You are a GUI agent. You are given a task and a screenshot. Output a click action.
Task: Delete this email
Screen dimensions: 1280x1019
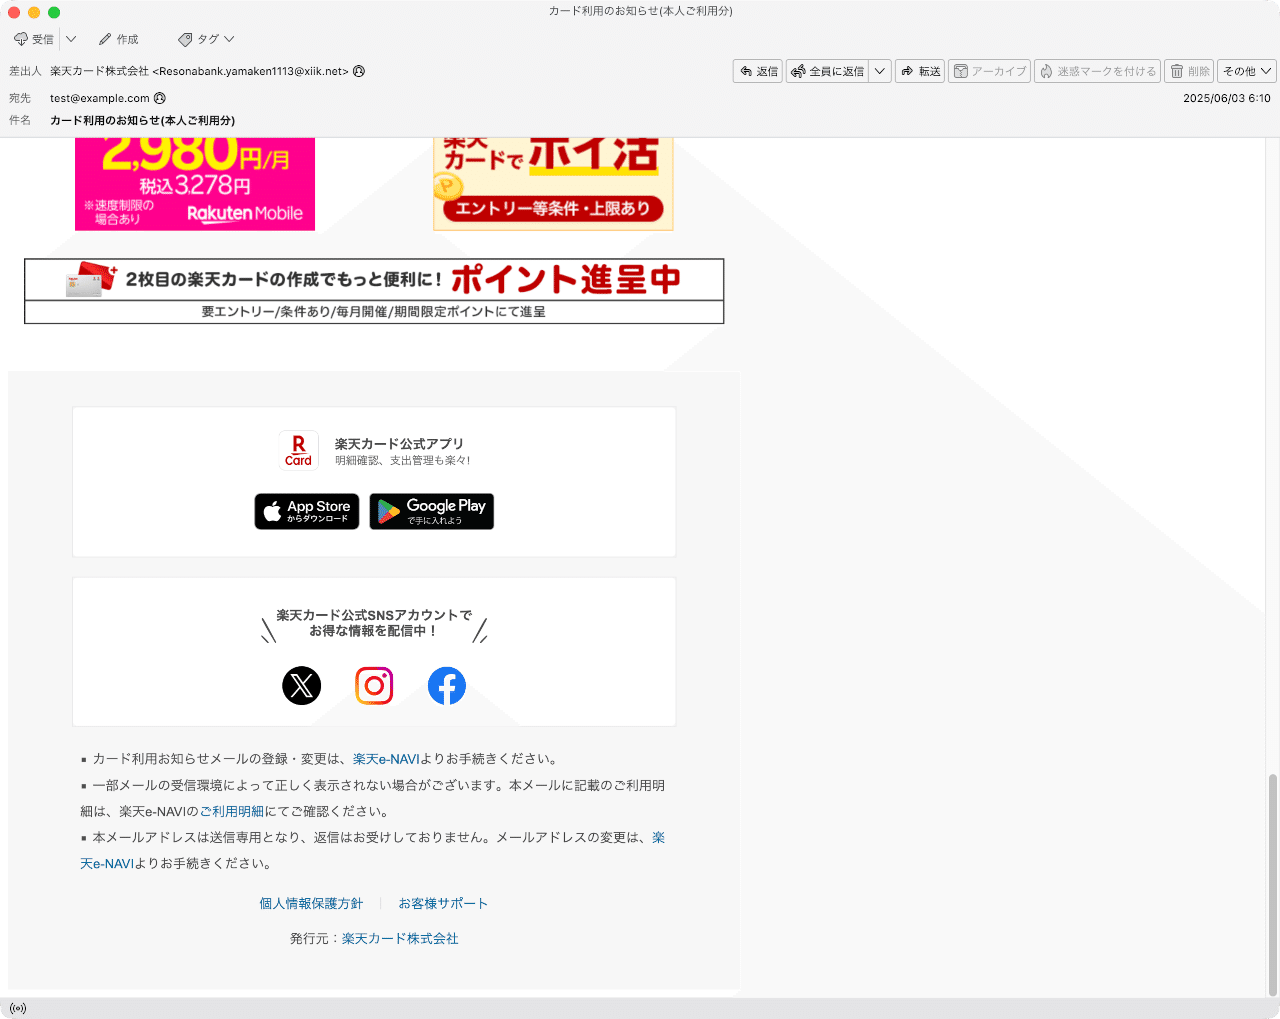1189,71
